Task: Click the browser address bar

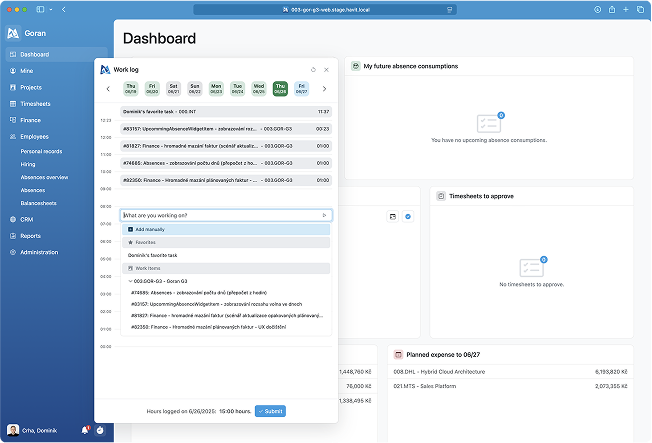Action: coord(325,10)
